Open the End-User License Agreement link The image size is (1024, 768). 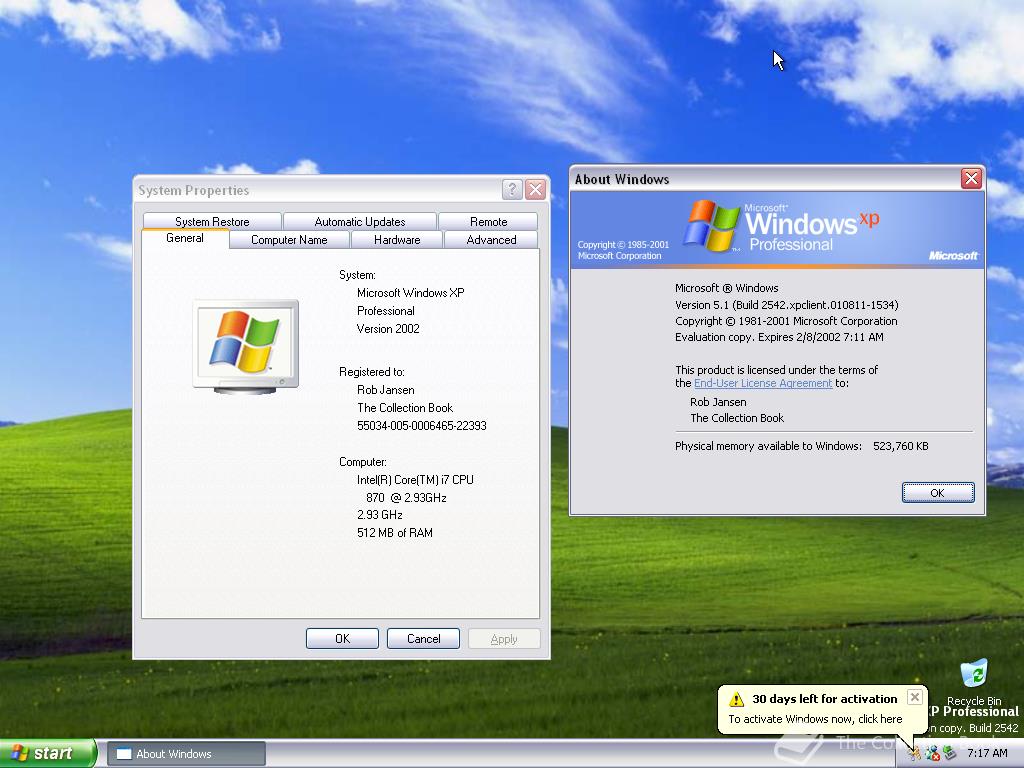(763, 383)
